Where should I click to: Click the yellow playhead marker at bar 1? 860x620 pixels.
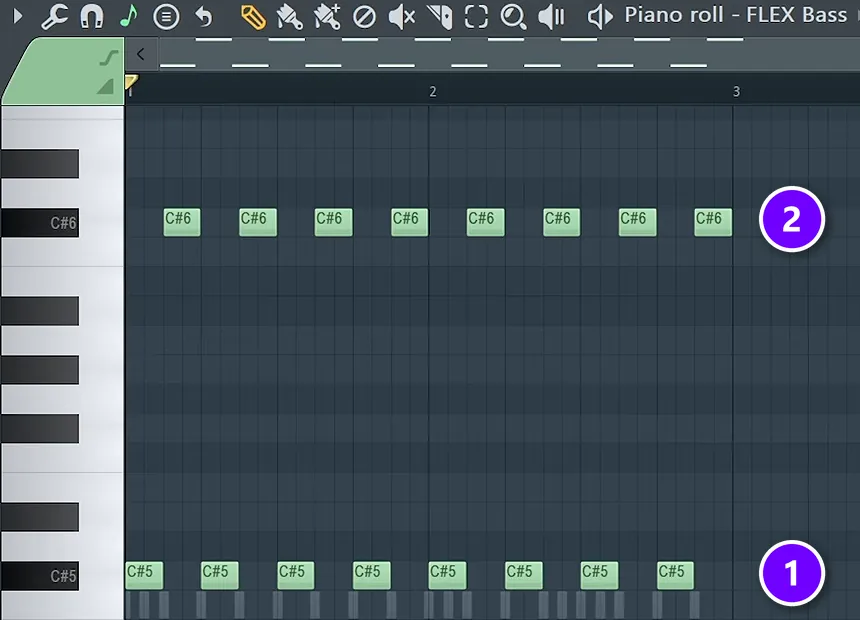click(131, 82)
